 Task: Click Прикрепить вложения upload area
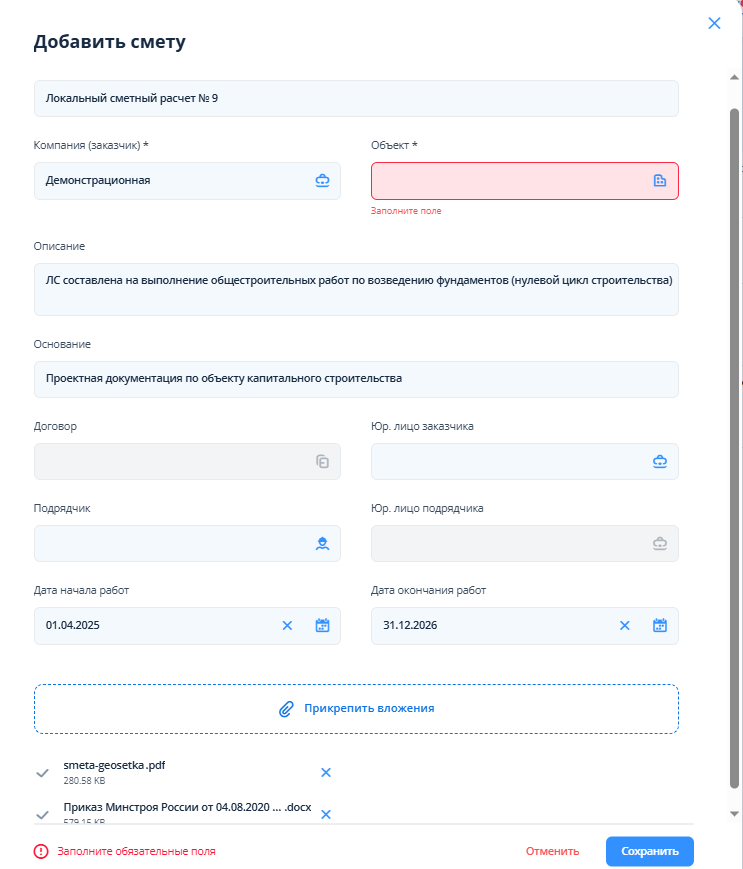coord(356,709)
